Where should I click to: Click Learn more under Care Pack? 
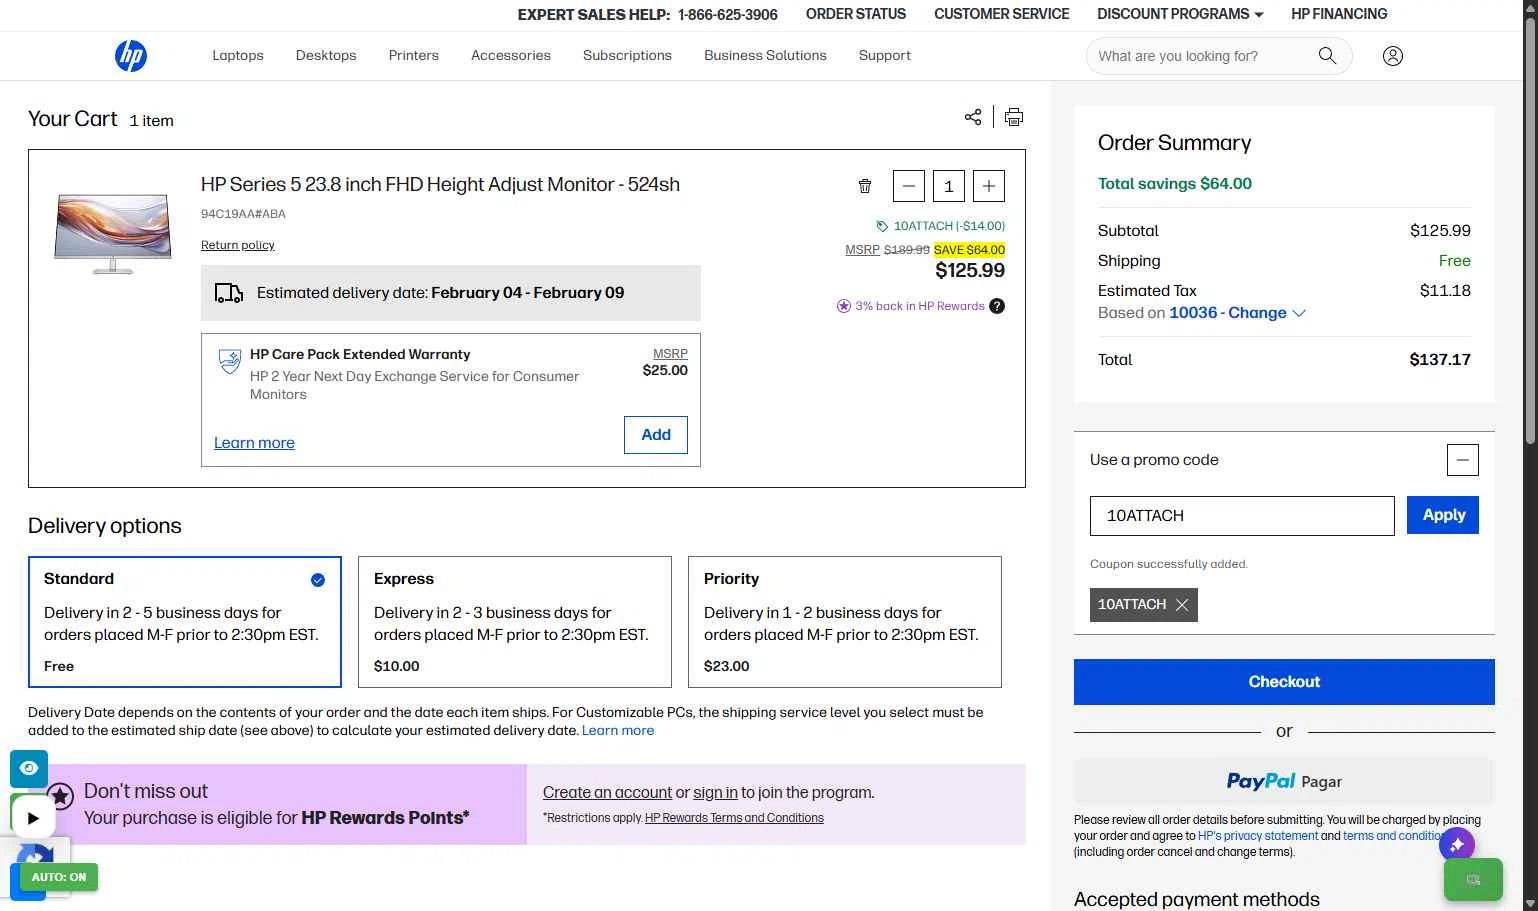click(x=254, y=443)
